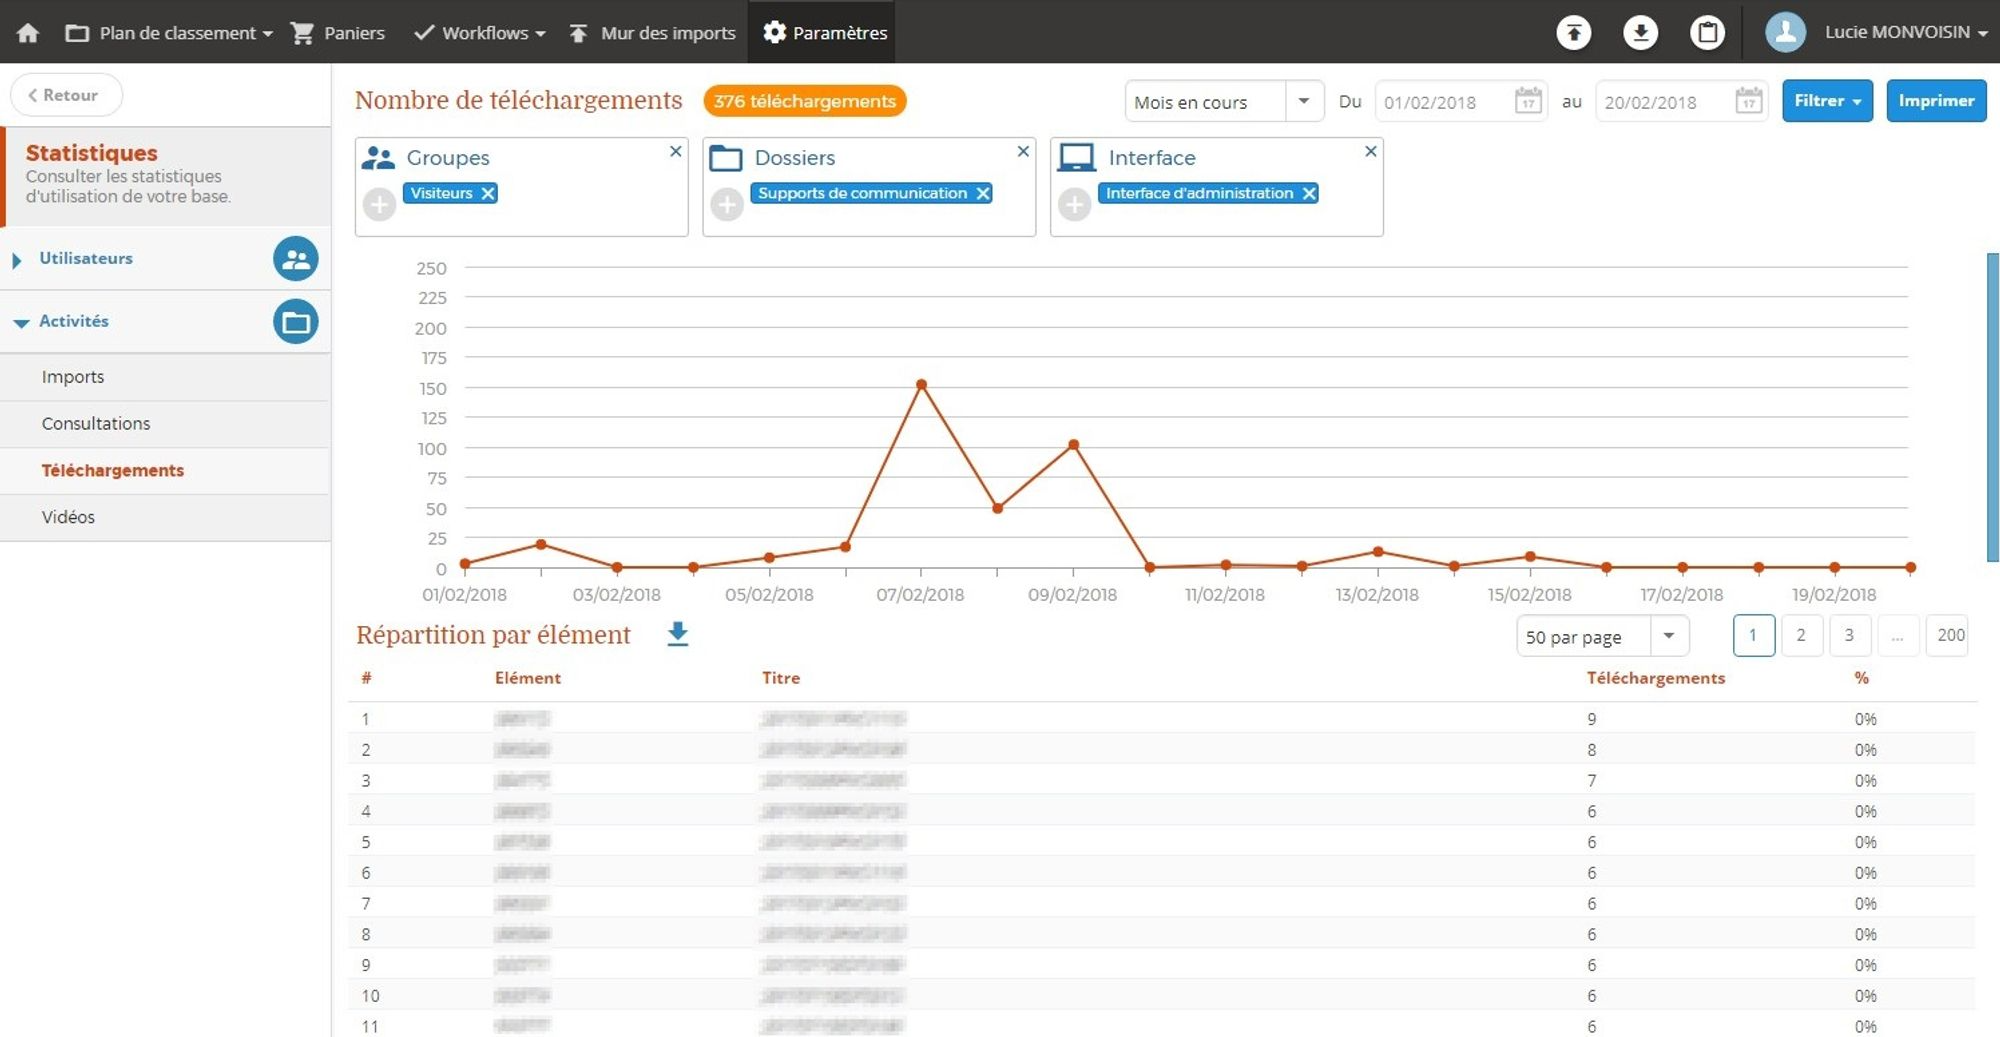
Task: Open Imports statistics
Action: click(165, 377)
